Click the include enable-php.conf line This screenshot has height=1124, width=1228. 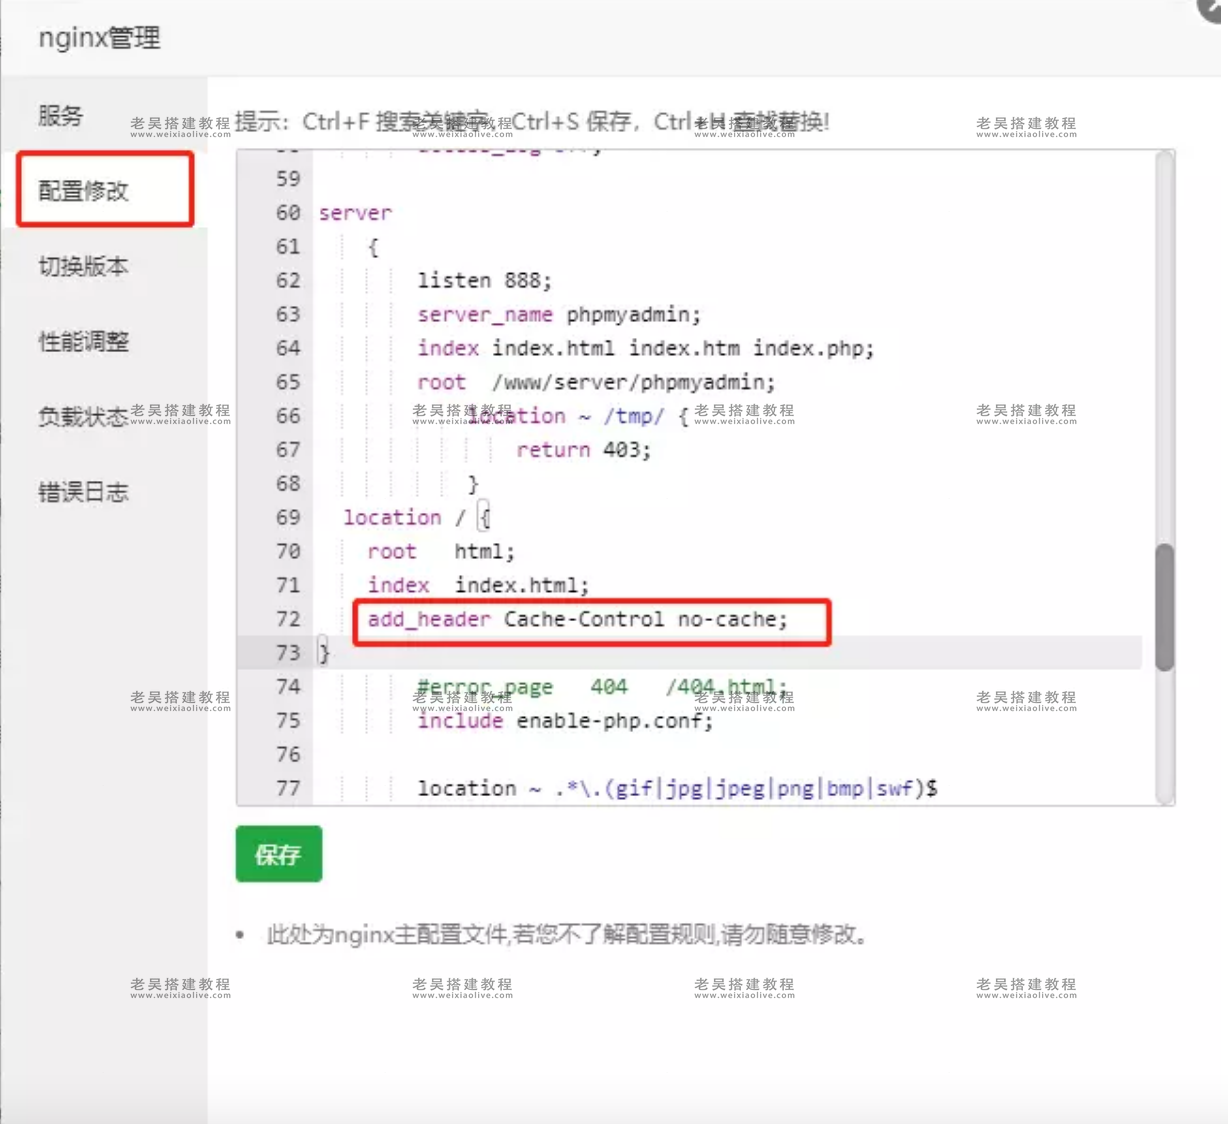coord(564,721)
